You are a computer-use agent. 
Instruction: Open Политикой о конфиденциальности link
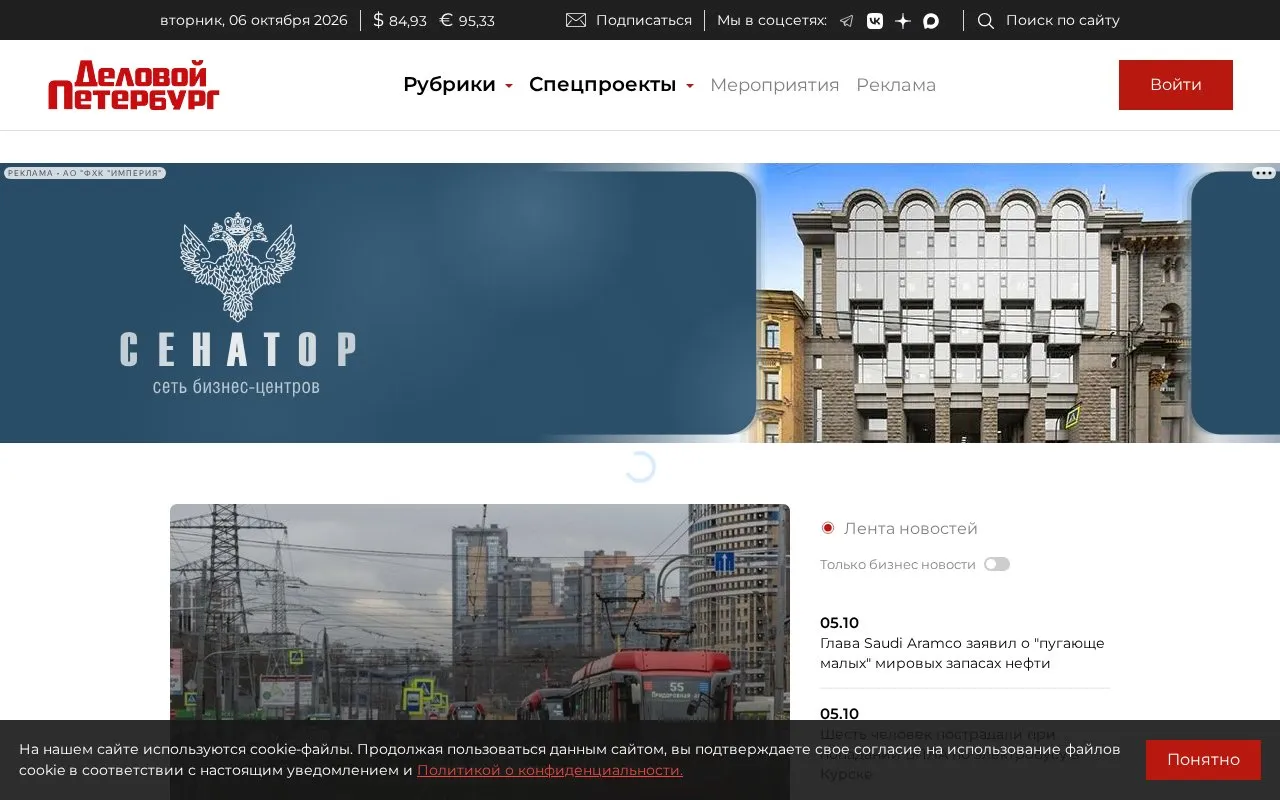click(x=550, y=770)
